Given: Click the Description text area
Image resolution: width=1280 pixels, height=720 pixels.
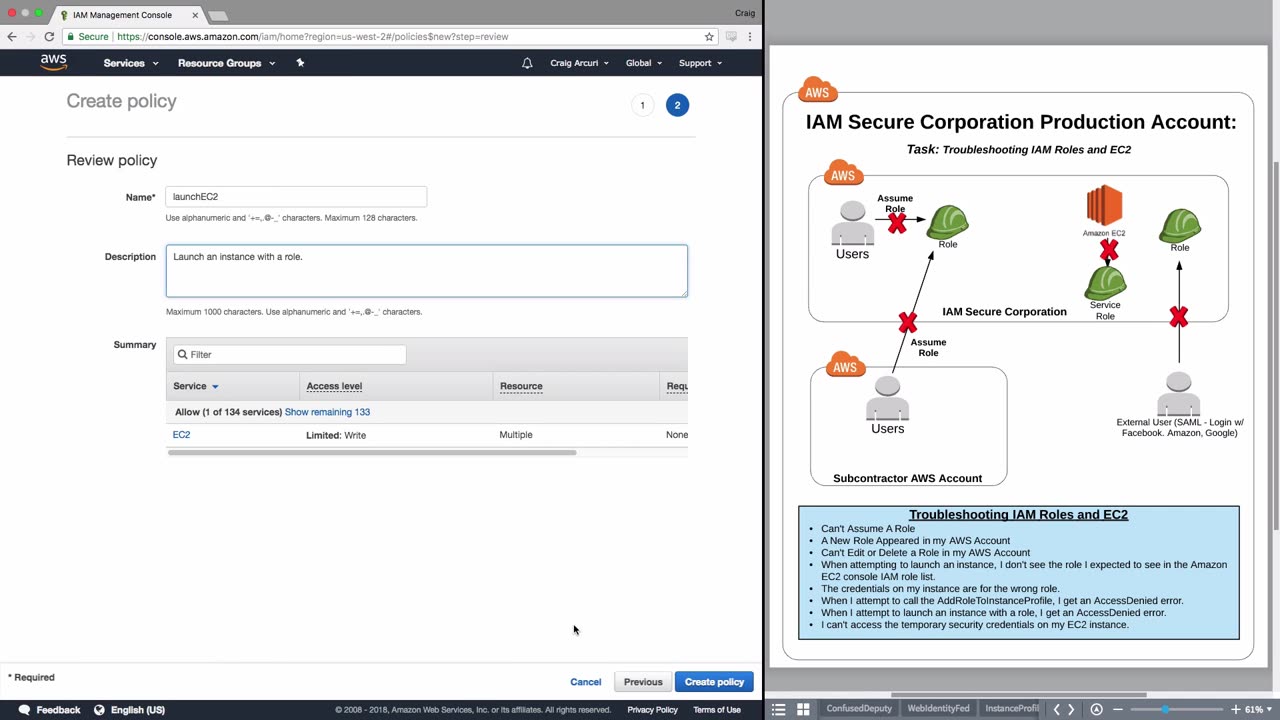Looking at the screenshot, I should click(x=427, y=271).
